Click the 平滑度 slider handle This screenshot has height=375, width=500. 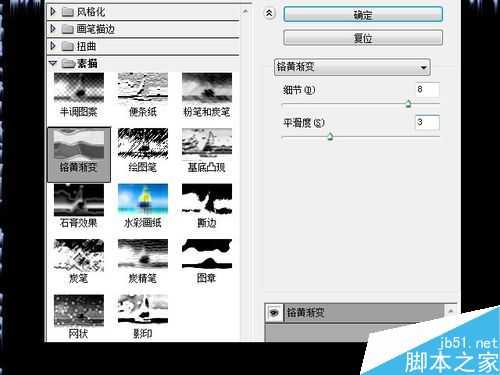tap(330, 136)
